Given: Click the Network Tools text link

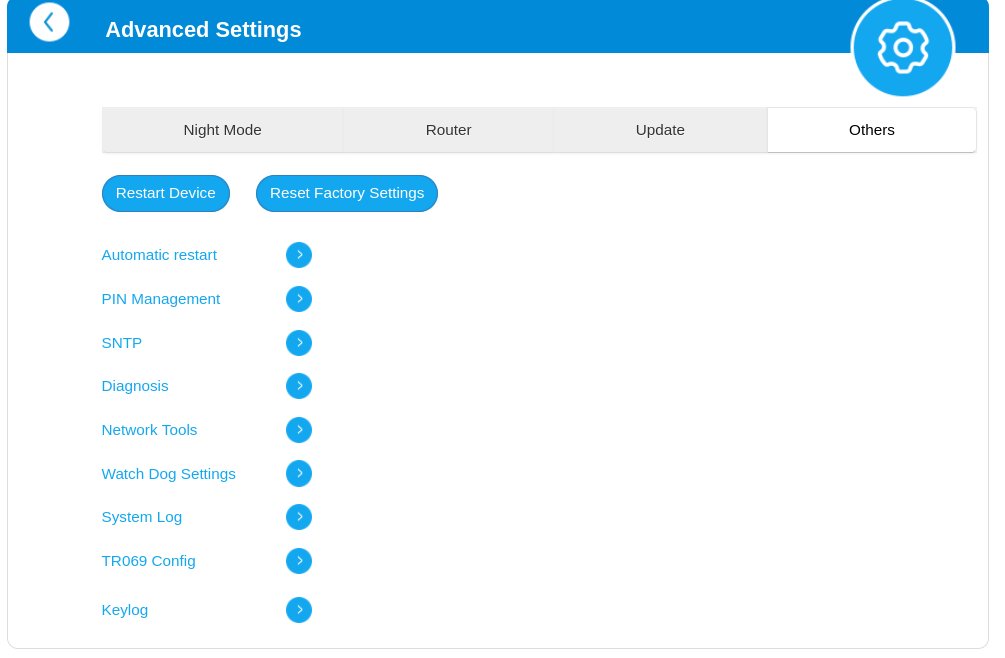Looking at the screenshot, I should click(149, 430).
